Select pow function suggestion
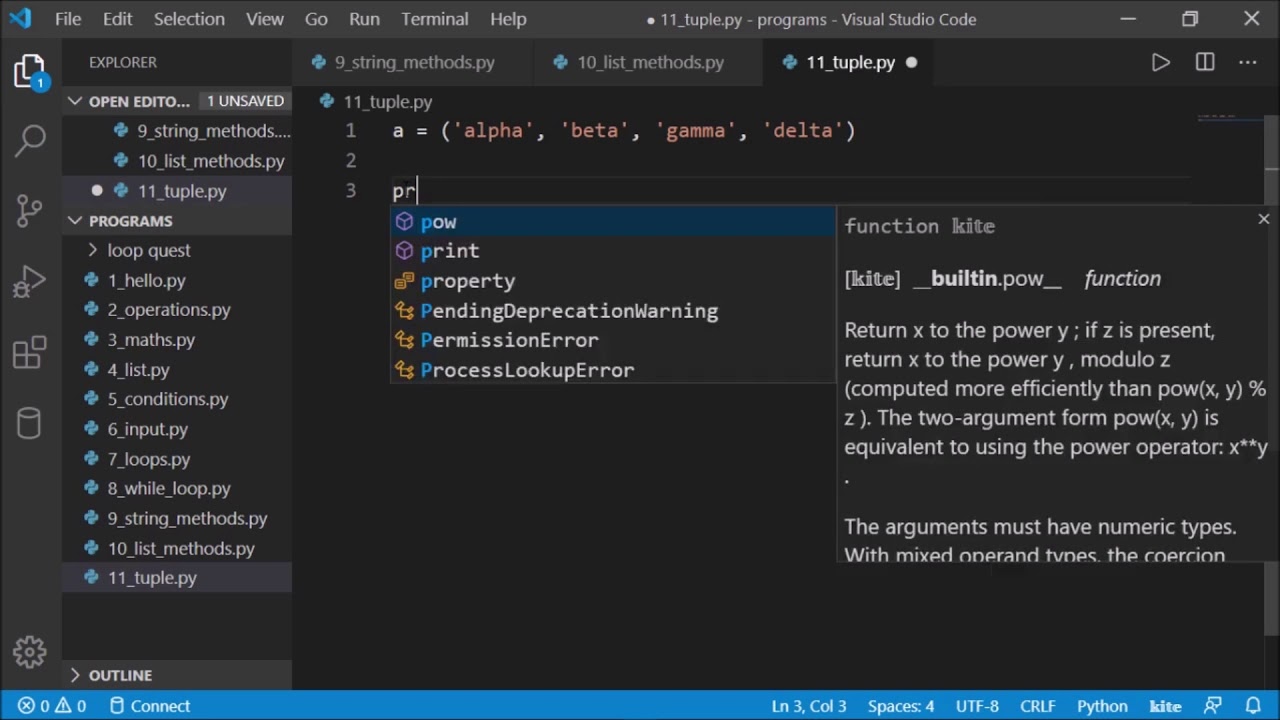Screen dimensions: 1280x720 (x=613, y=222)
